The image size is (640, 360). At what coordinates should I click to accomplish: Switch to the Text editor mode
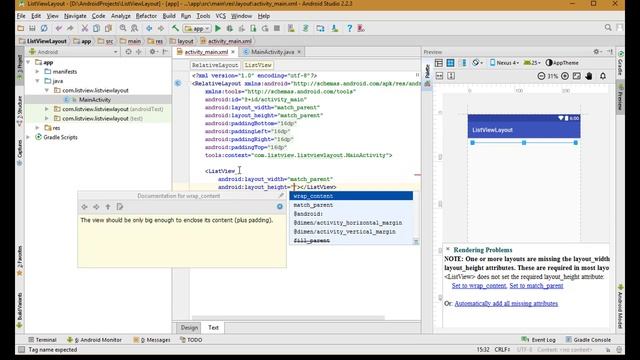[213, 327]
